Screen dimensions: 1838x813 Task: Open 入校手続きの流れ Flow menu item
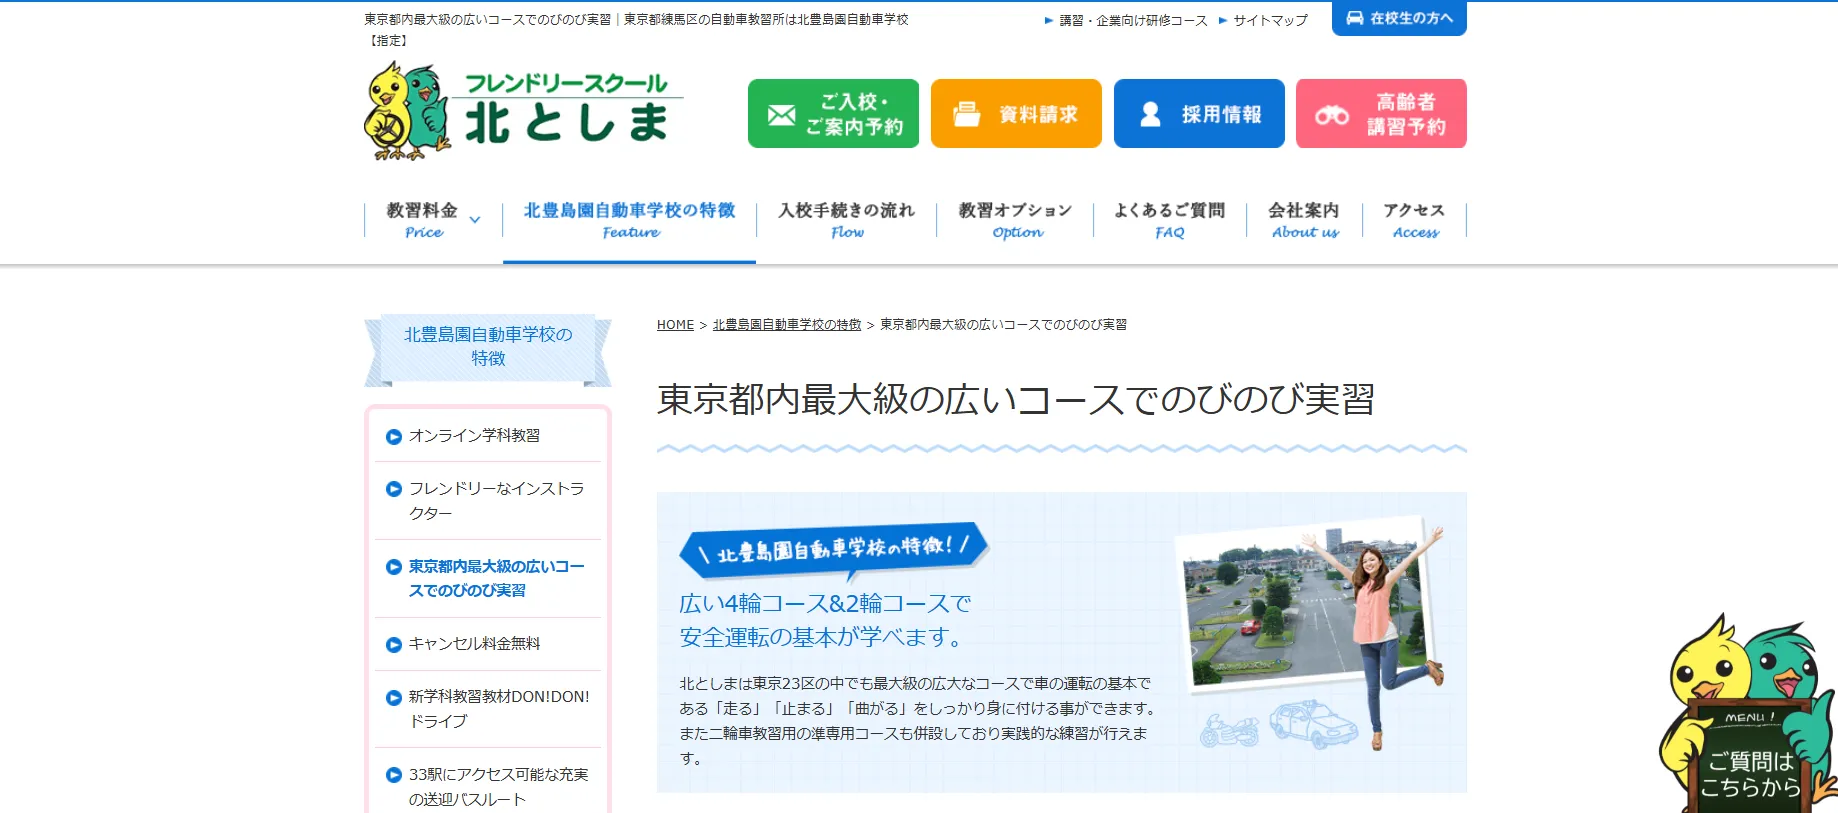846,220
